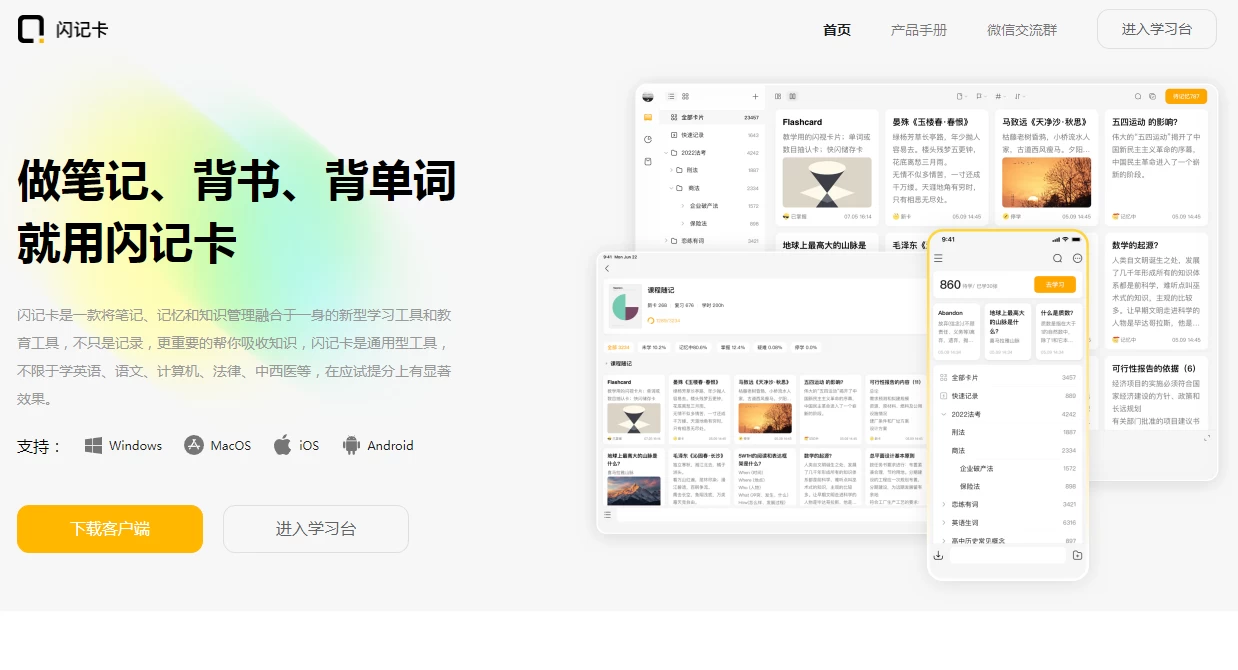Viewport: 1238px width, 670px height.
Task: Click the yellow 下载客户端 button
Action: [x=110, y=529]
